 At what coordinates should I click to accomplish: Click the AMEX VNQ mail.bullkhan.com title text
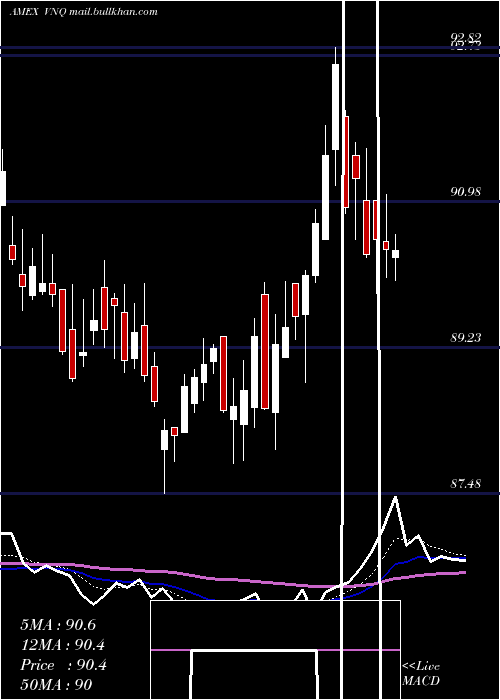(83, 12)
